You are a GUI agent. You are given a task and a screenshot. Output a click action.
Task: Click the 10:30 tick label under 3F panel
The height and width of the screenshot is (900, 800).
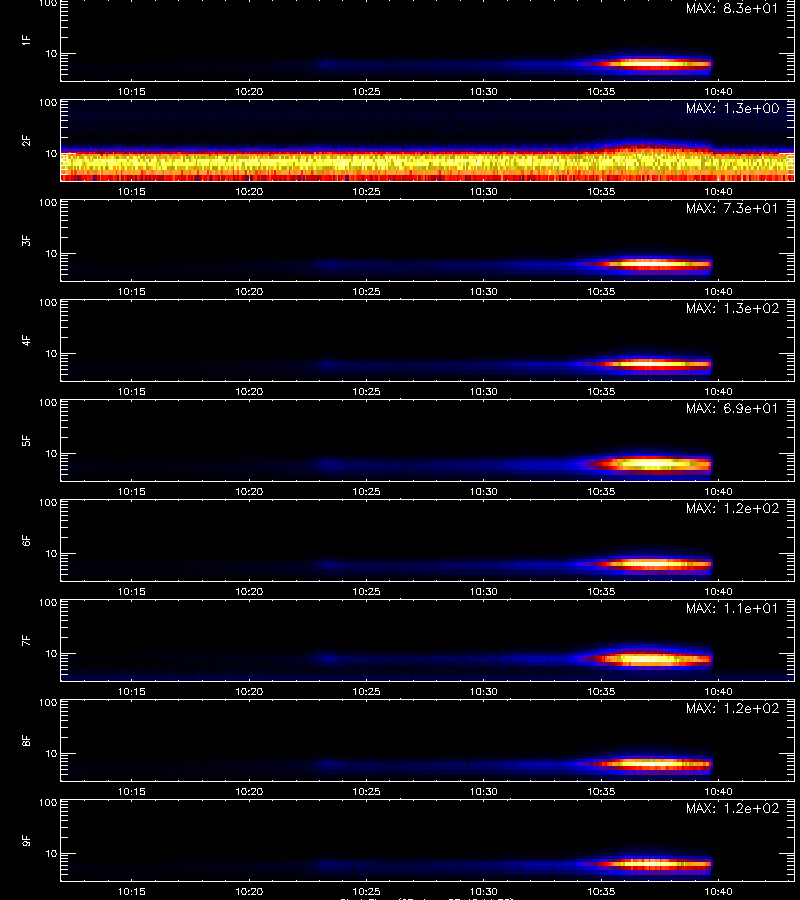coord(484,292)
